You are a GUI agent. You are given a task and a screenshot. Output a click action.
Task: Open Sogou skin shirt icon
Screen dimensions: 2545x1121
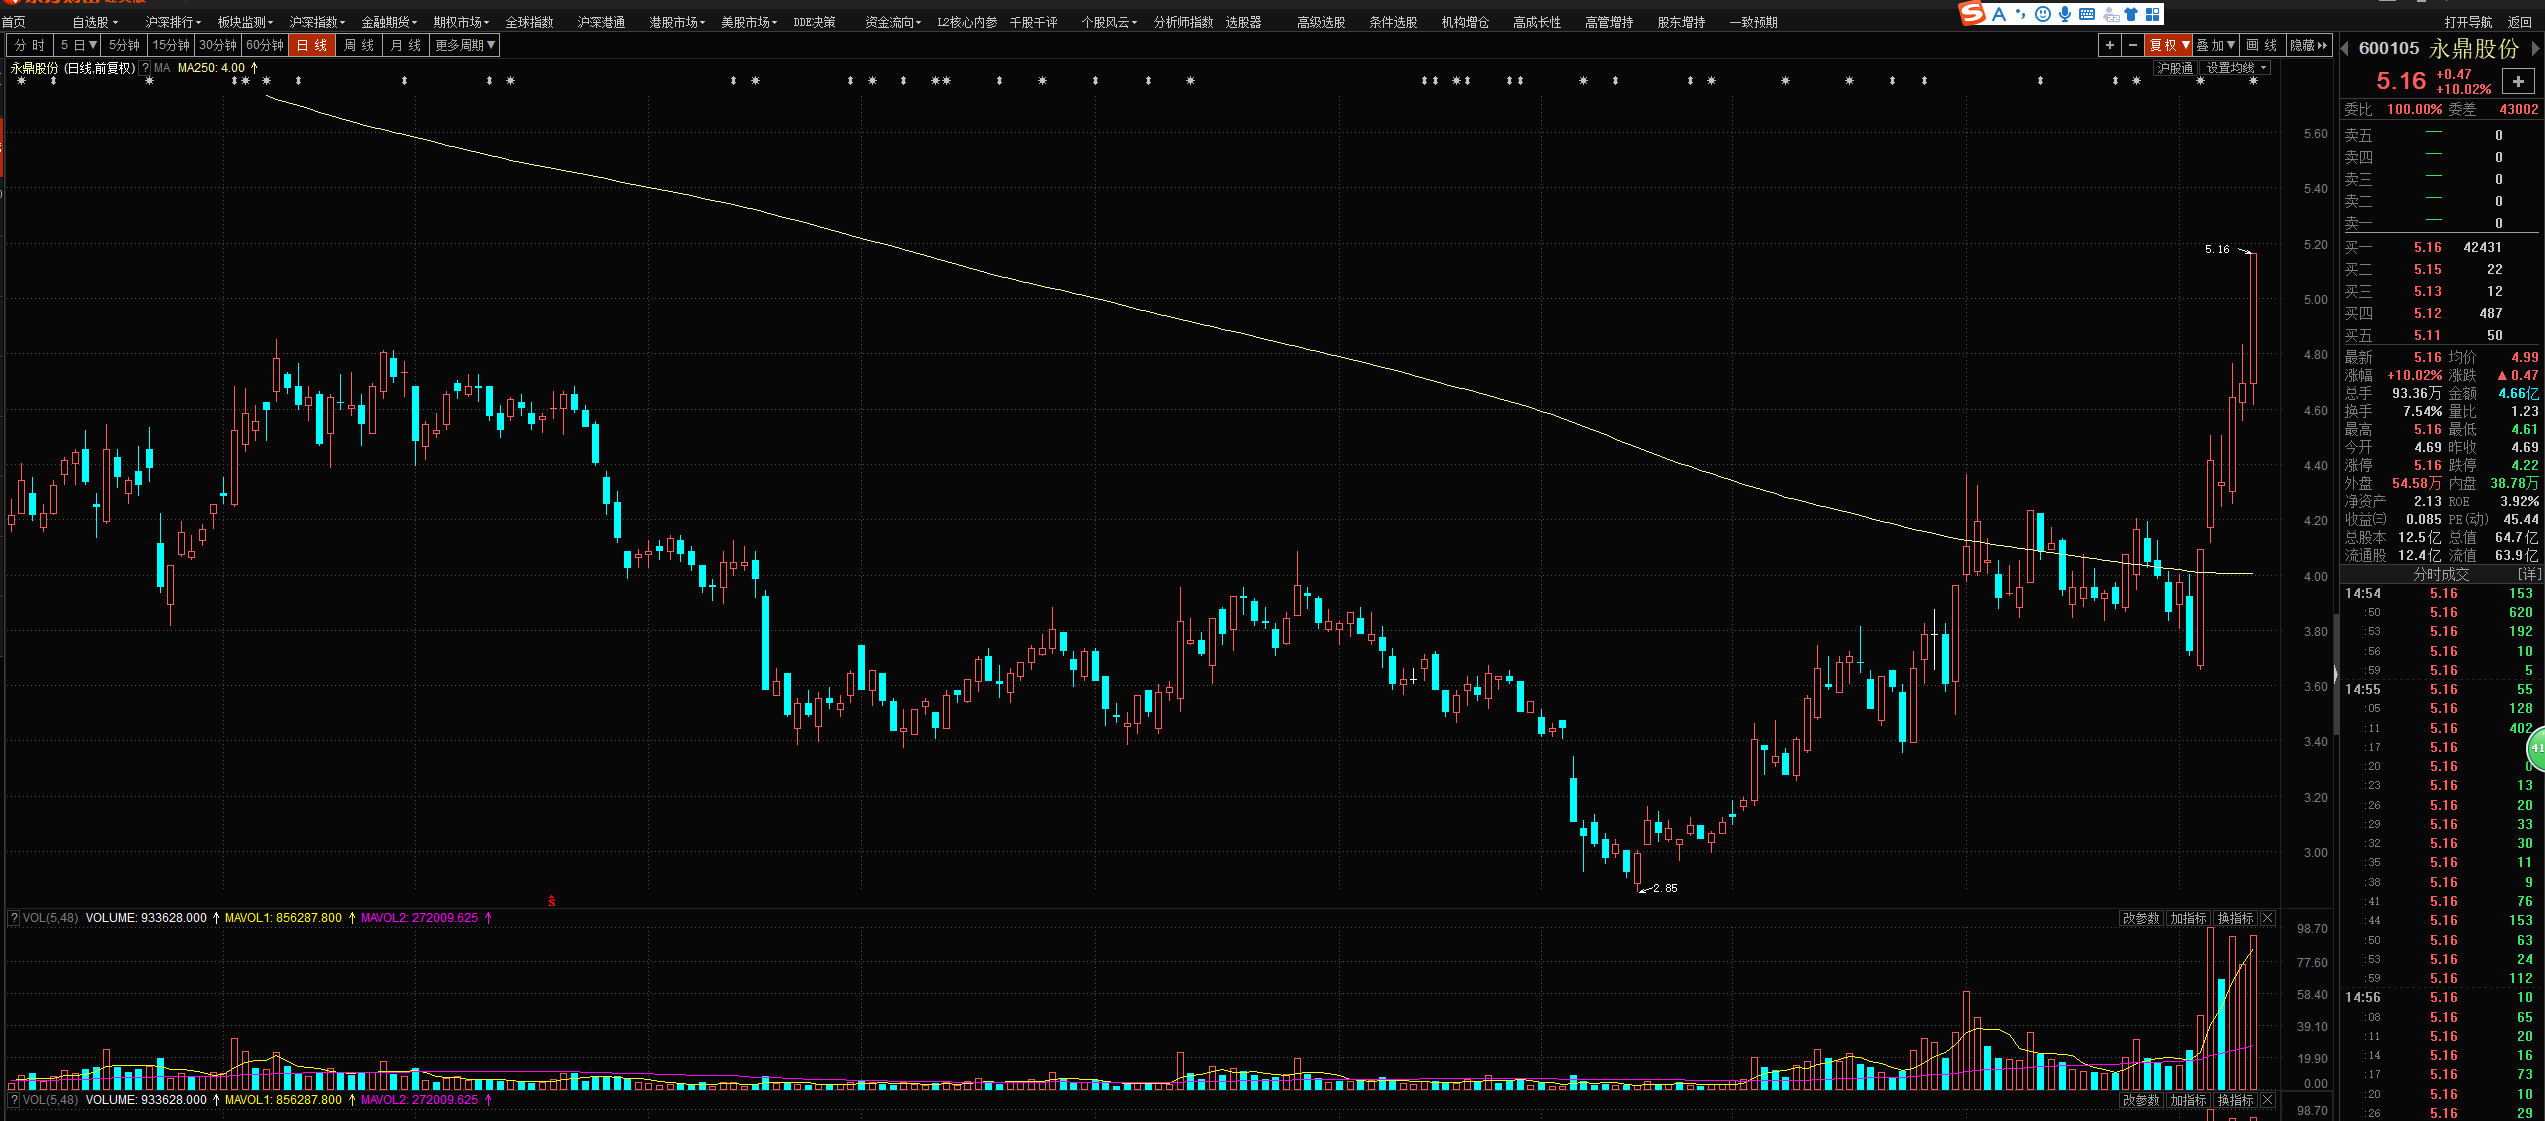point(2131,14)
